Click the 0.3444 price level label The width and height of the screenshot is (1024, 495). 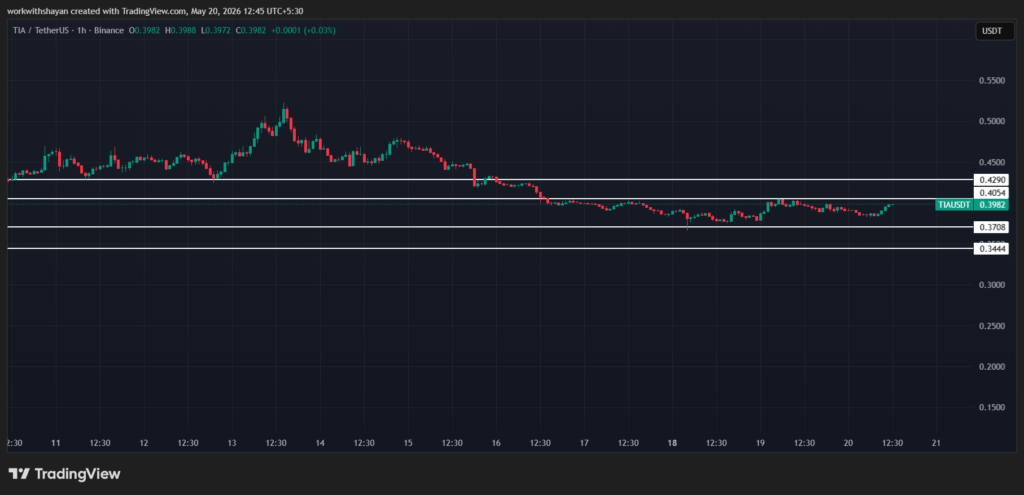(x=990, y=249)
